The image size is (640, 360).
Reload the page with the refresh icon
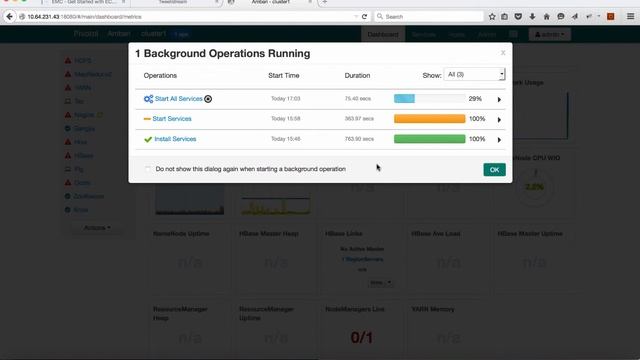coord(364,17)
